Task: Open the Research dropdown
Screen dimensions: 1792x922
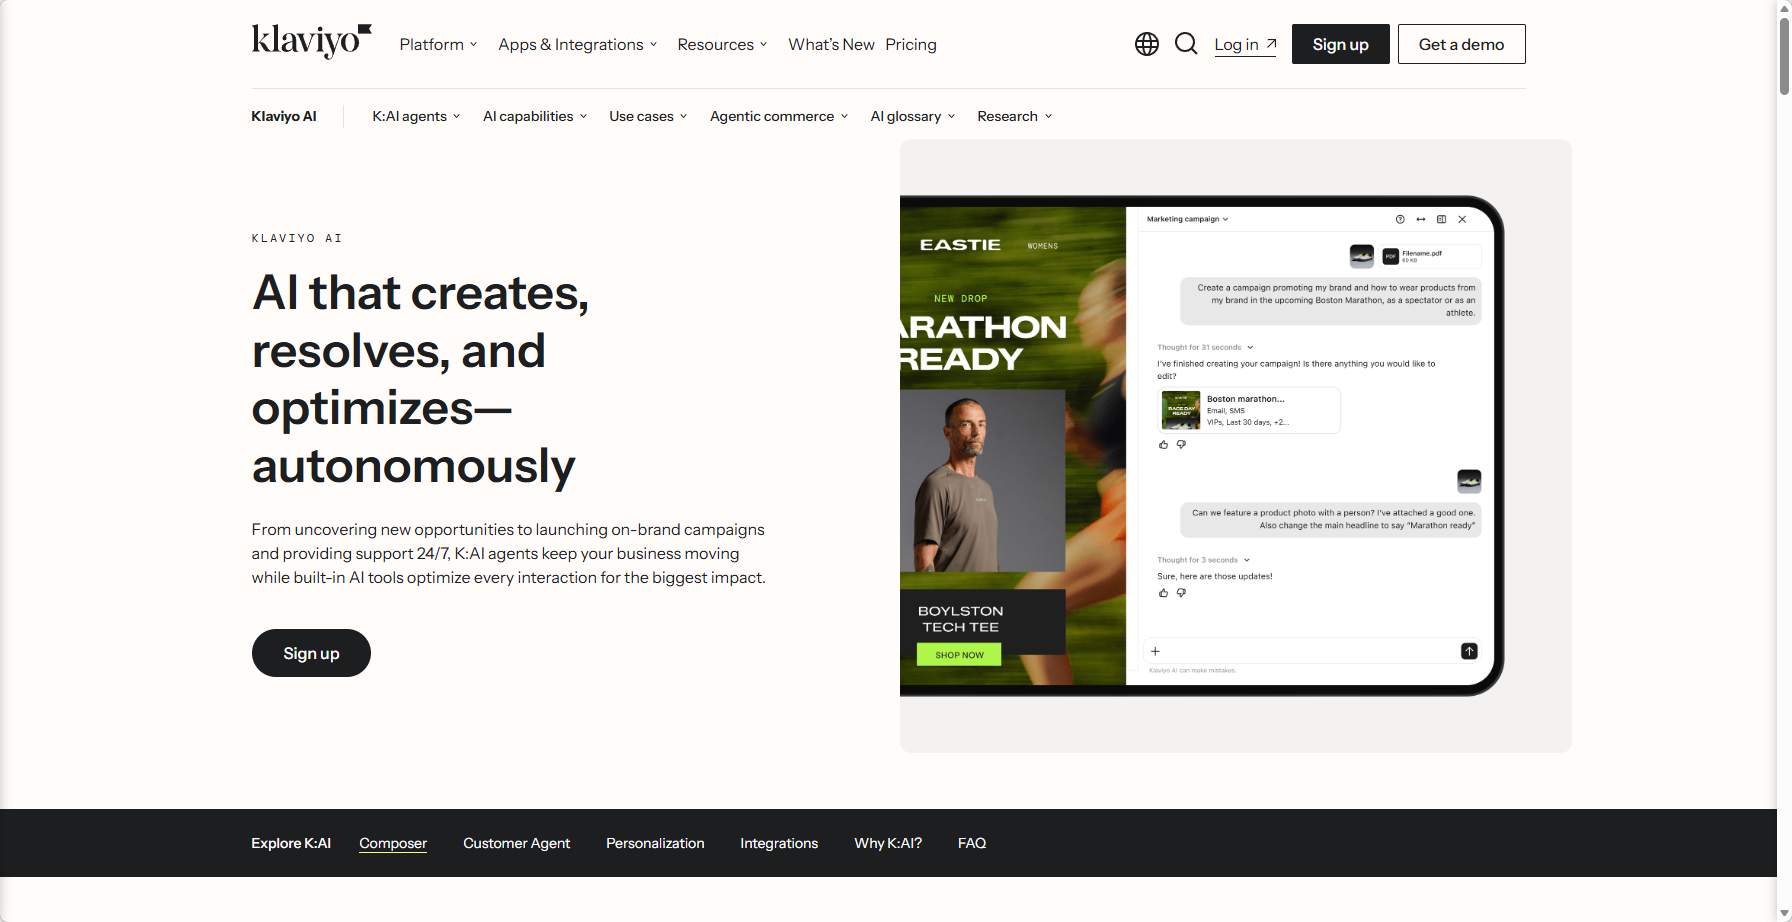Action: click(1014, 116)
